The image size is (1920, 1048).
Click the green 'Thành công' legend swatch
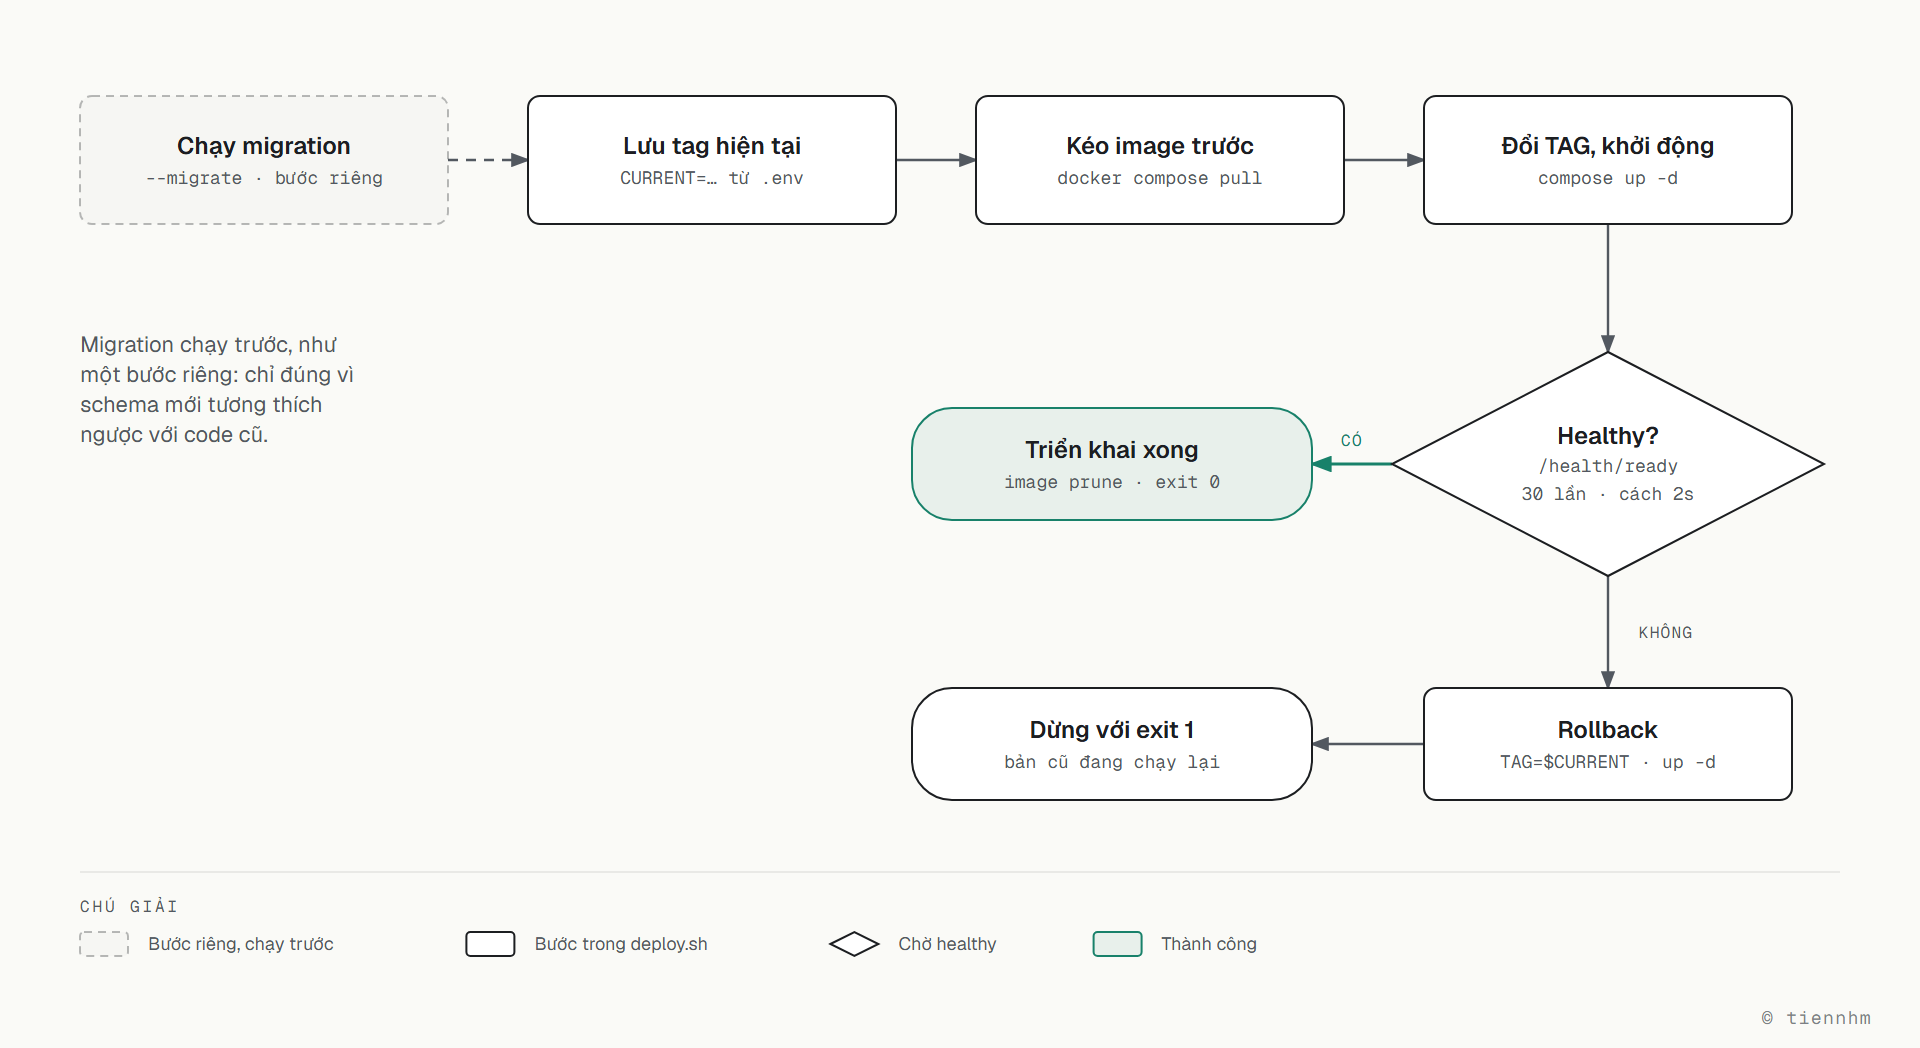(x=1118, y=944)
